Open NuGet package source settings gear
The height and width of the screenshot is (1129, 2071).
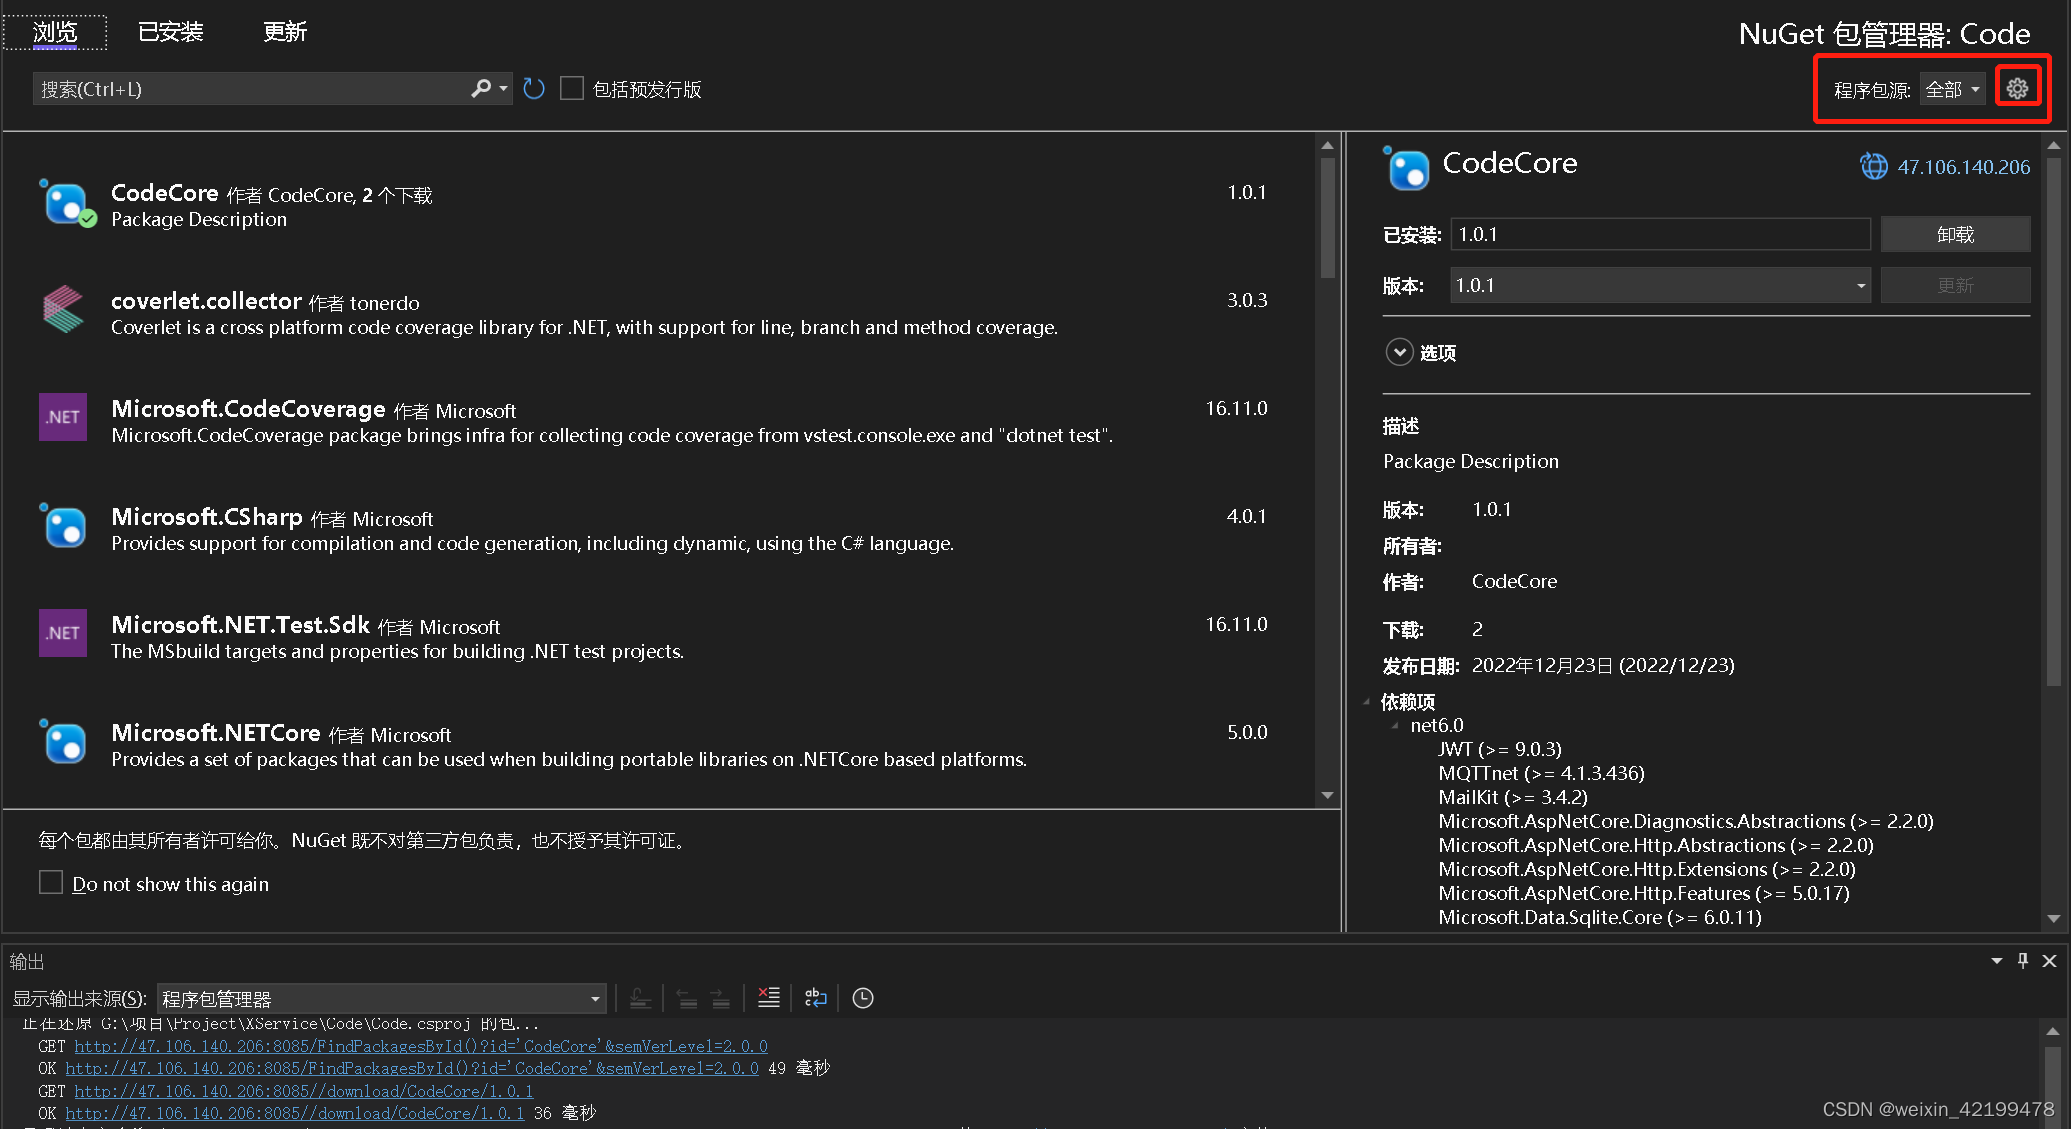[2017, 89]
